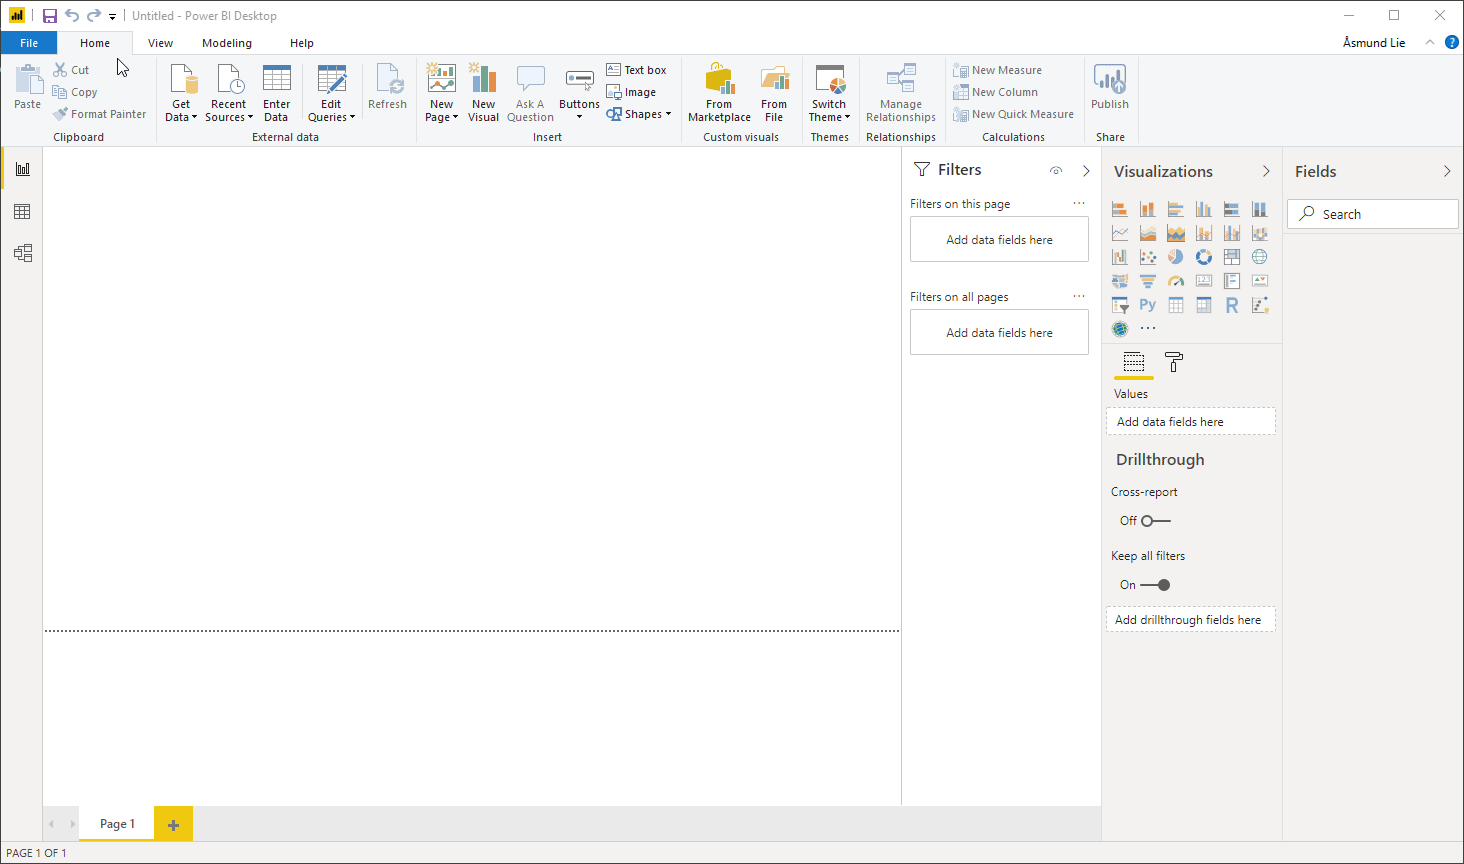This screenshot has height=864, width=1464.
Task: Choose the funnel chart visualization
Action: pos(1147,281)
